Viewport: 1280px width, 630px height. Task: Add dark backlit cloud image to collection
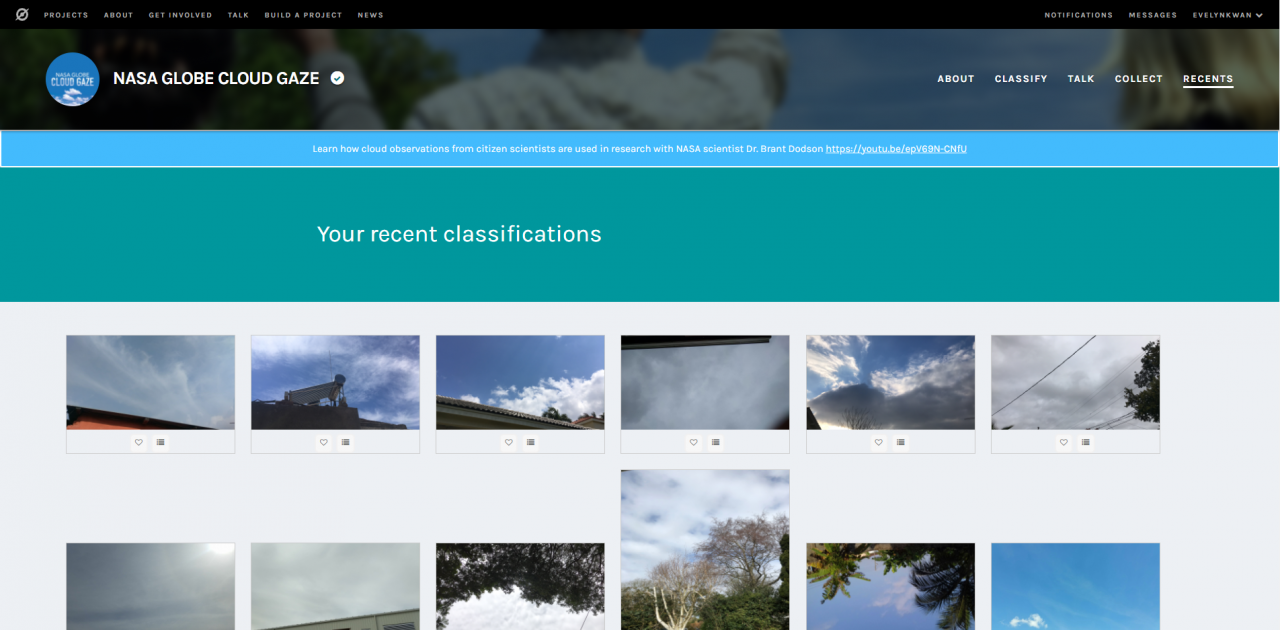point(901,442)
